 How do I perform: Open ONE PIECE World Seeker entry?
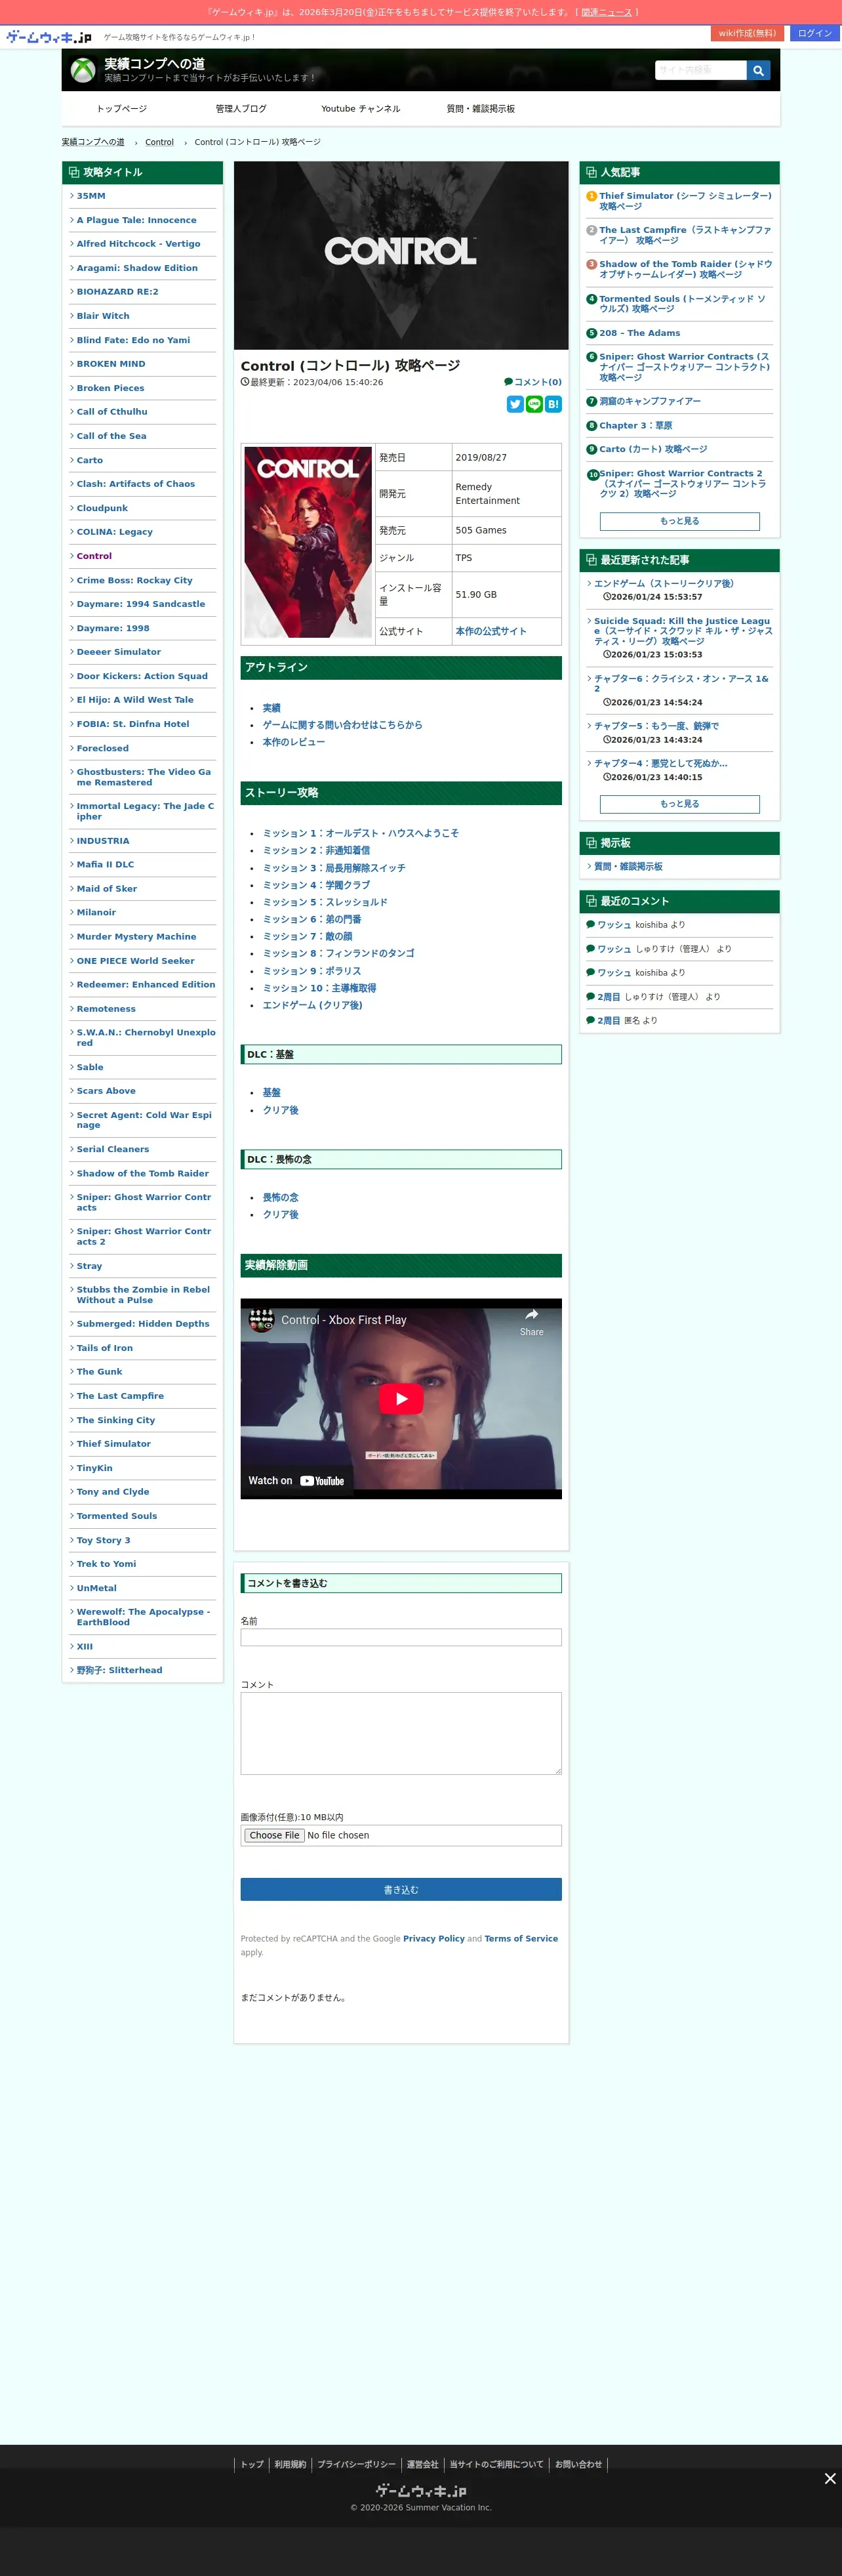[136, 961]
